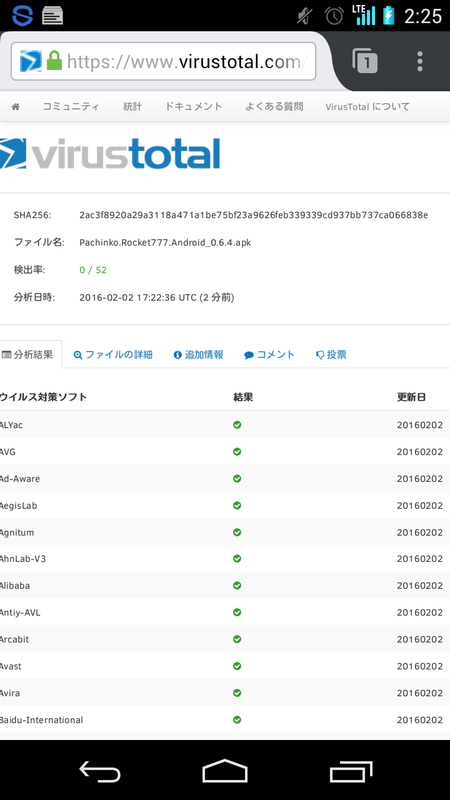Viewport: 450px width, 800px height.
Task: Open the よくある質問 menu item
Action: (274, 107)
